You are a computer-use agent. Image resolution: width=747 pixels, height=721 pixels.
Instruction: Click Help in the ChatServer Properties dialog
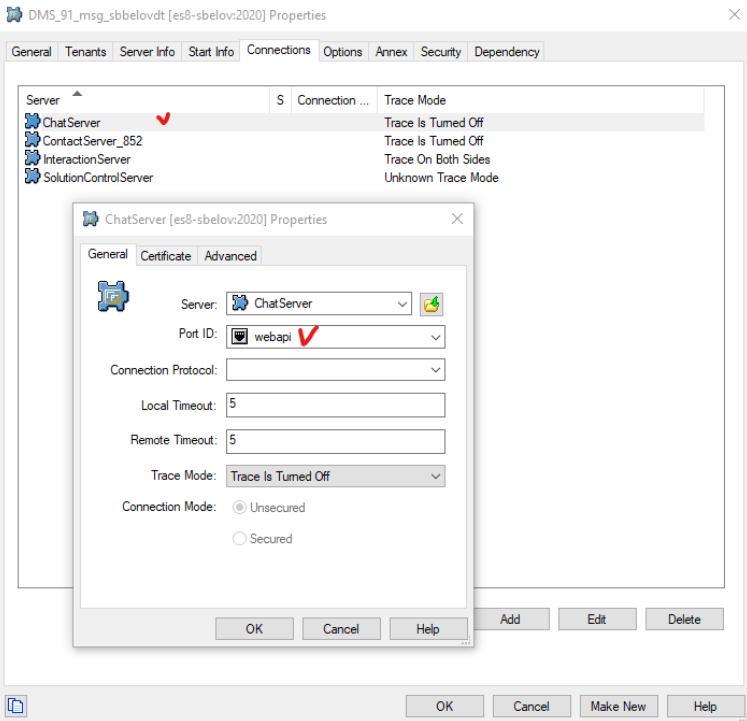428,629
